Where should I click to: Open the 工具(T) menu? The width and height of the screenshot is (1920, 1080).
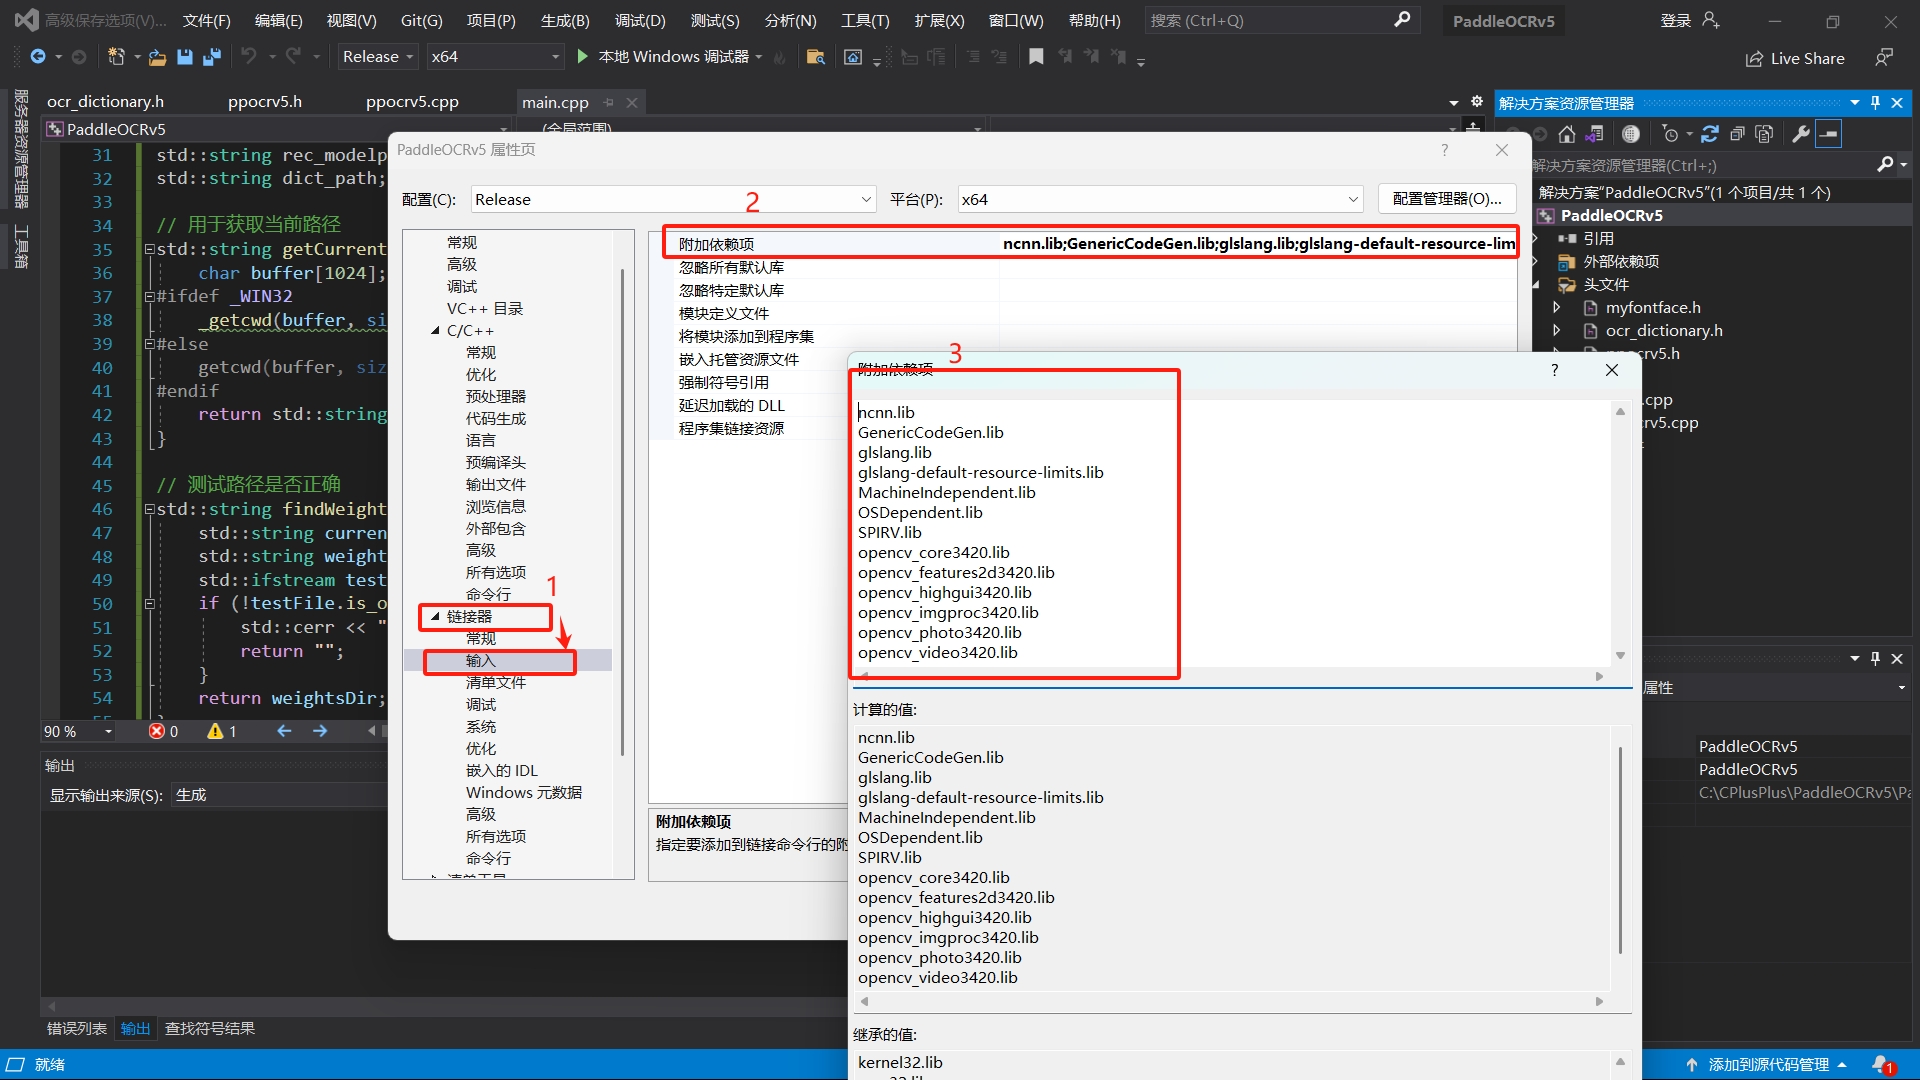[x=864, y=20]
